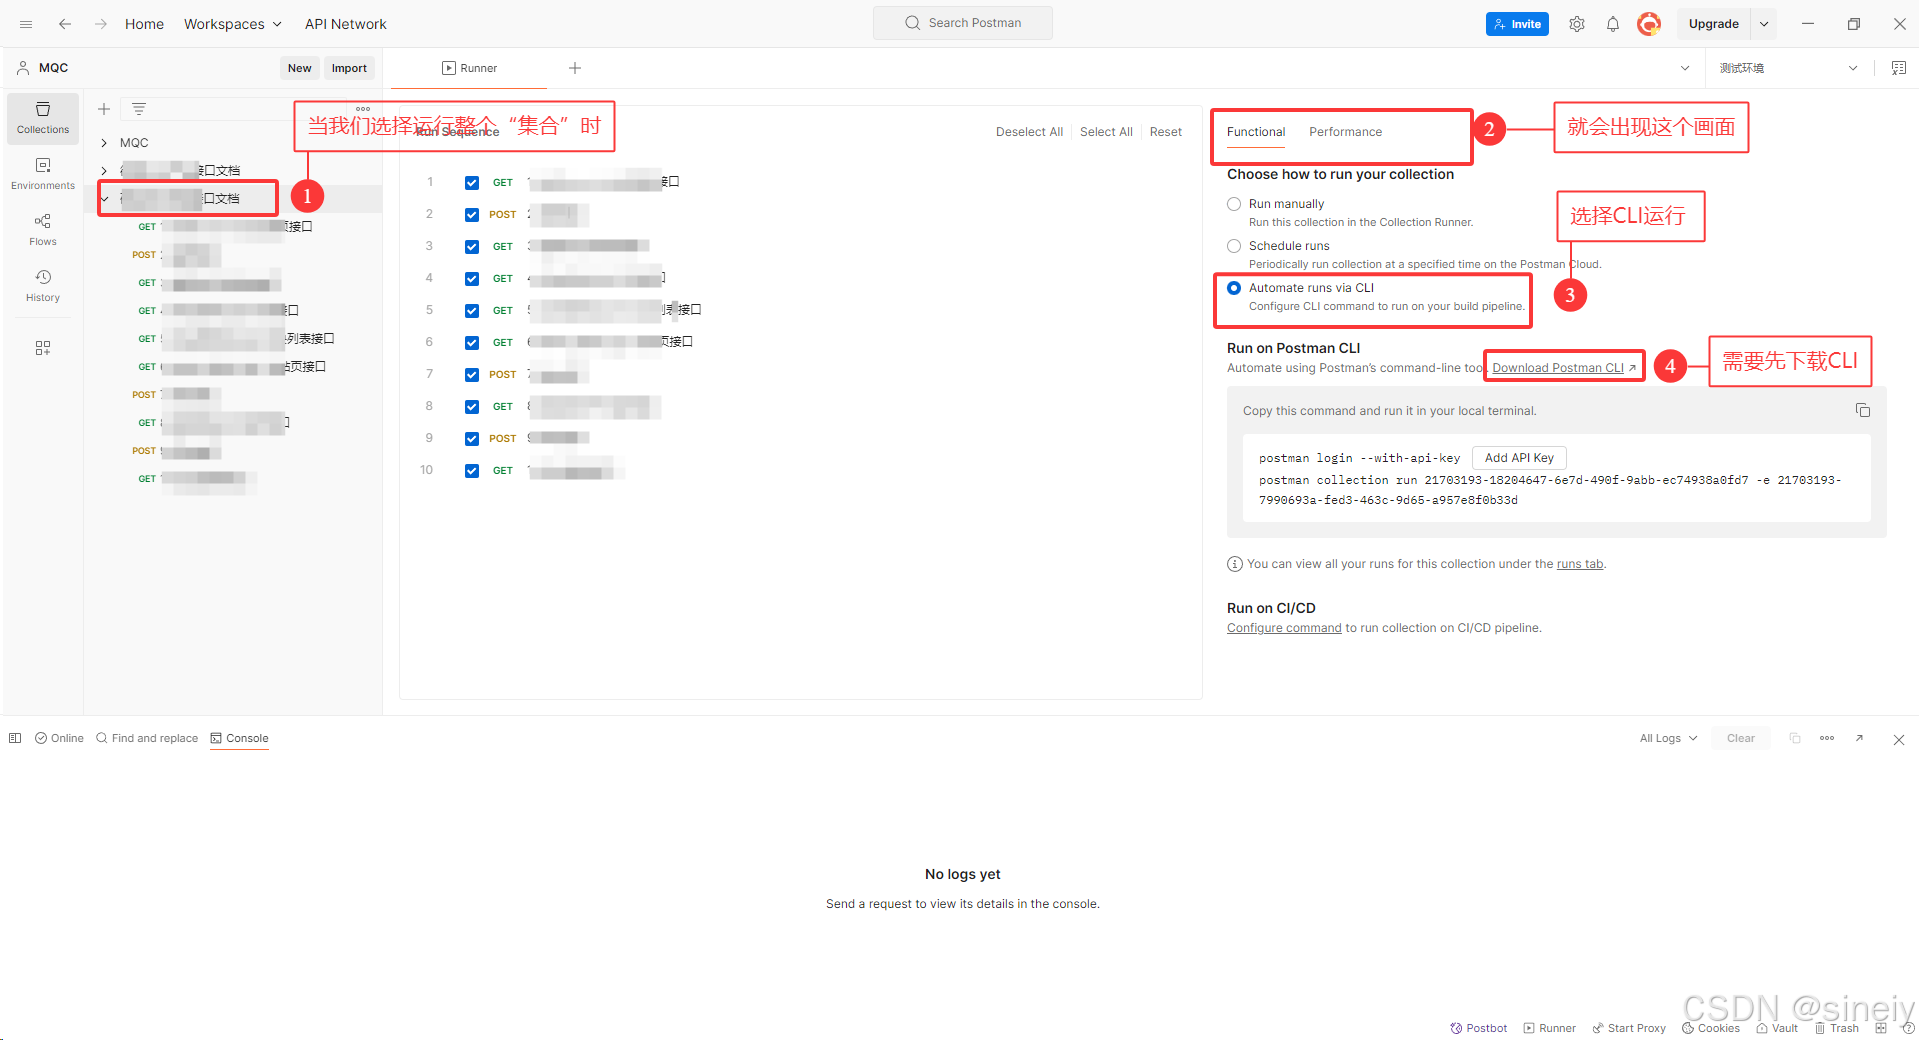Switch to the Performance tab
The width and height of the screenshot is (1919, 1040).
point(1345,132)
